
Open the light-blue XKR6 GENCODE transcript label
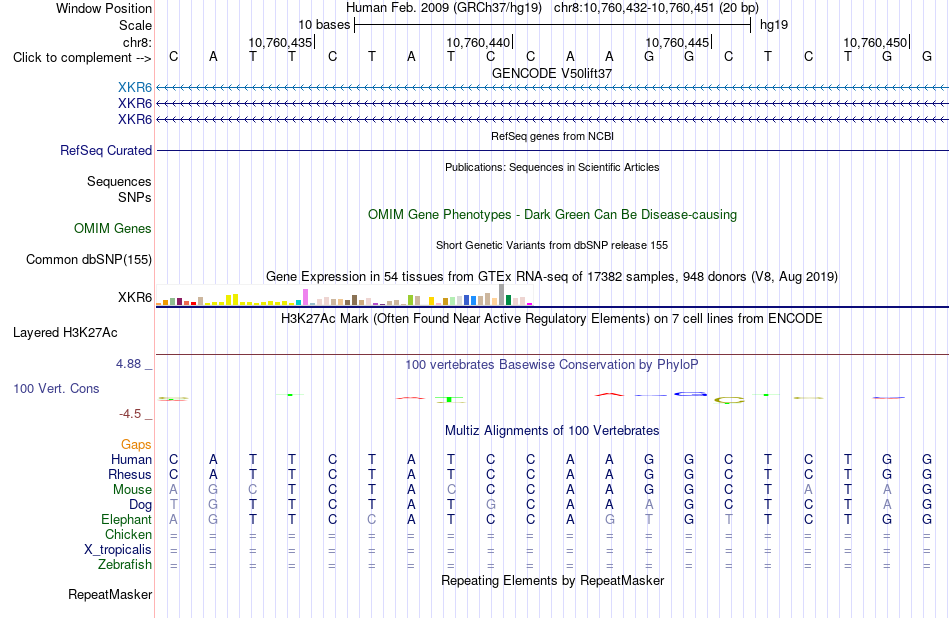pyautogui.click(x=135, y=88)
